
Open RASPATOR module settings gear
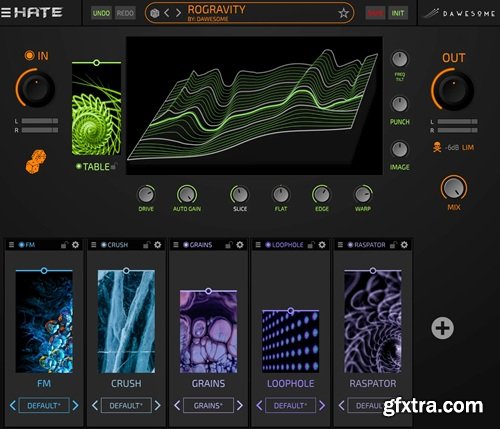(404, 245)
